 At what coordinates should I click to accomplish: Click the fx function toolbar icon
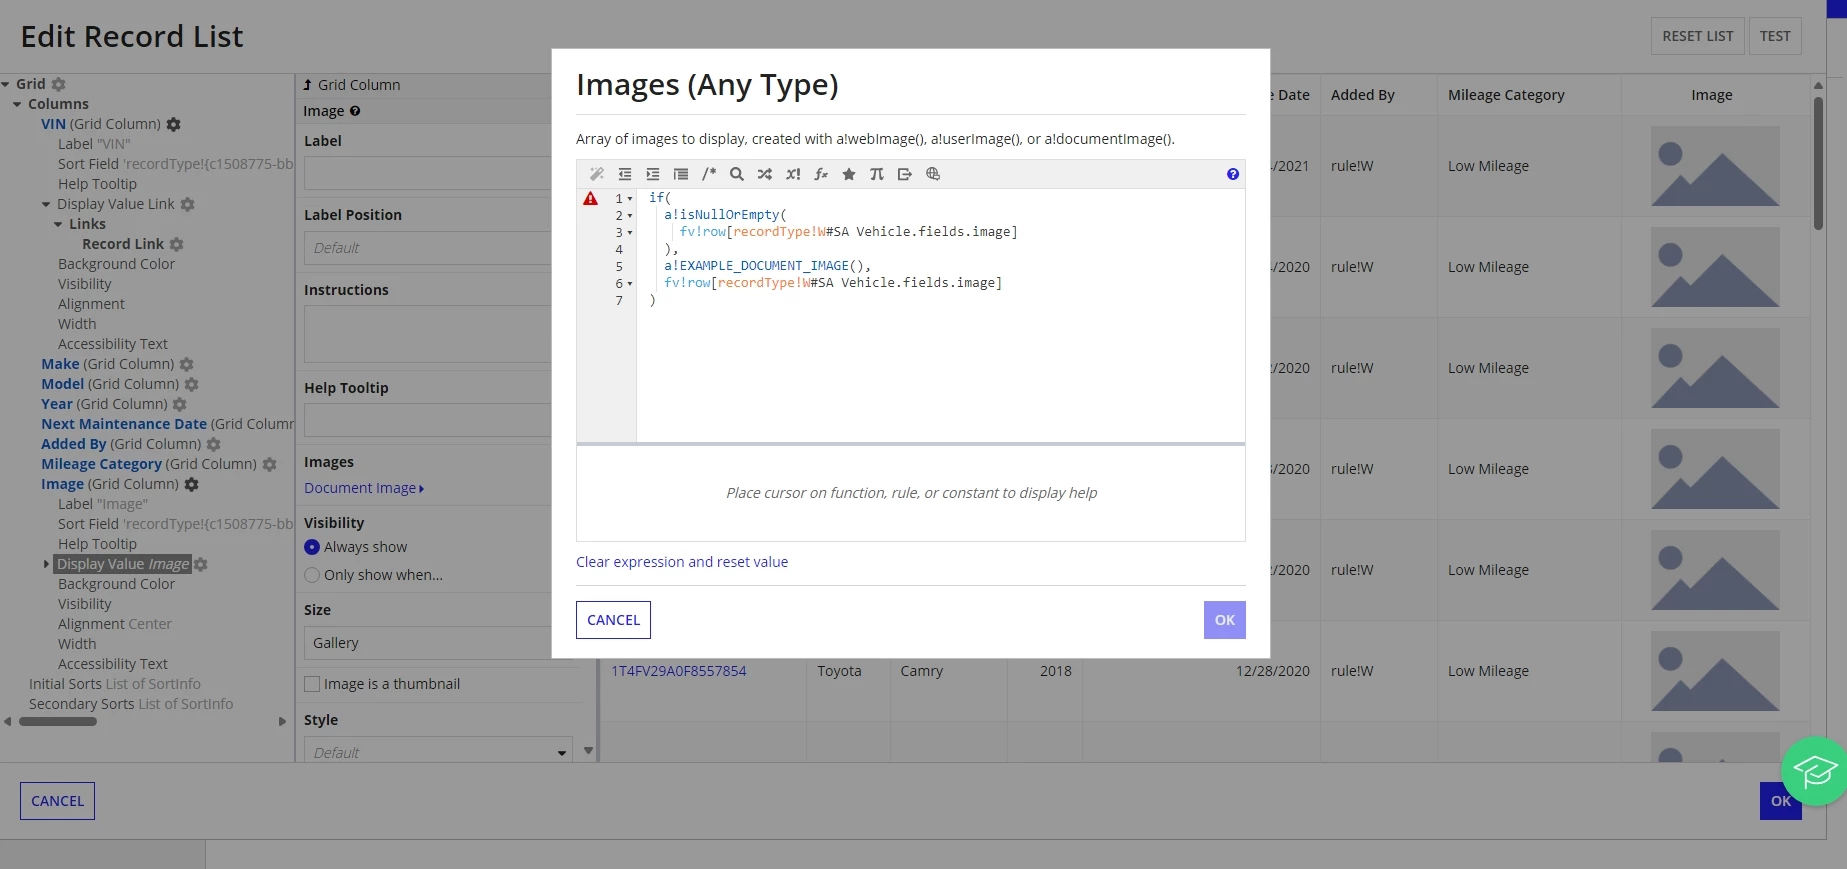coord(821,174)
